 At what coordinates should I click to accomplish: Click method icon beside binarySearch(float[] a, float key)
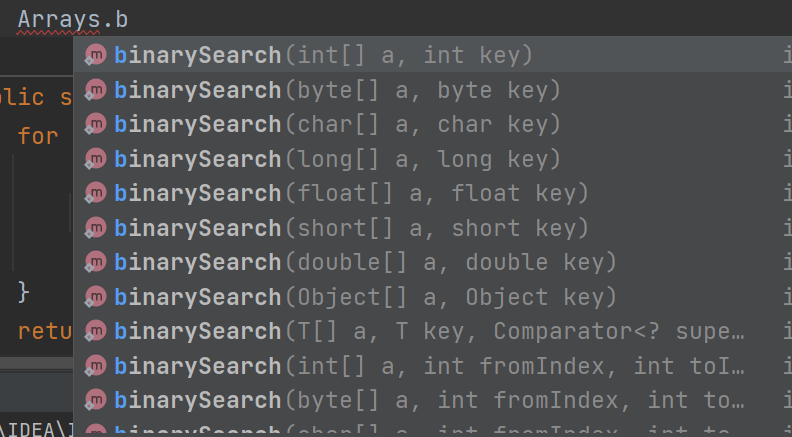point(95,193)
